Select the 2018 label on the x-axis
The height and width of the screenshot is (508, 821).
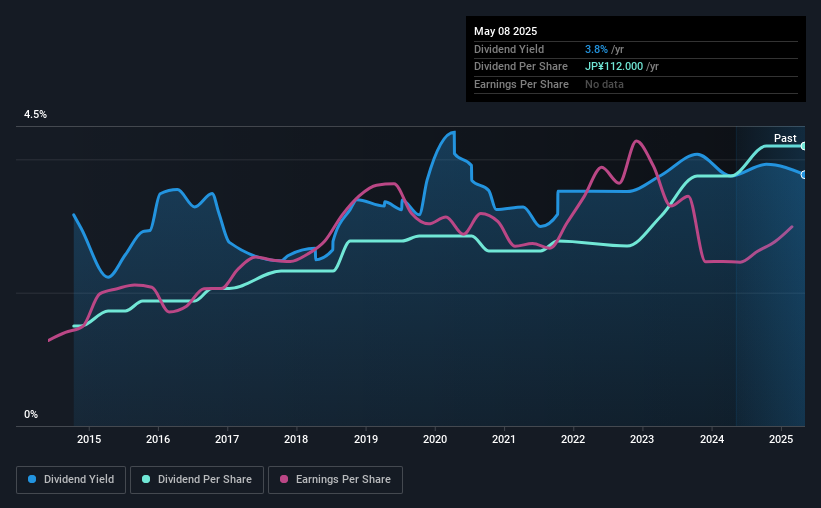click(x=296, y=439)
